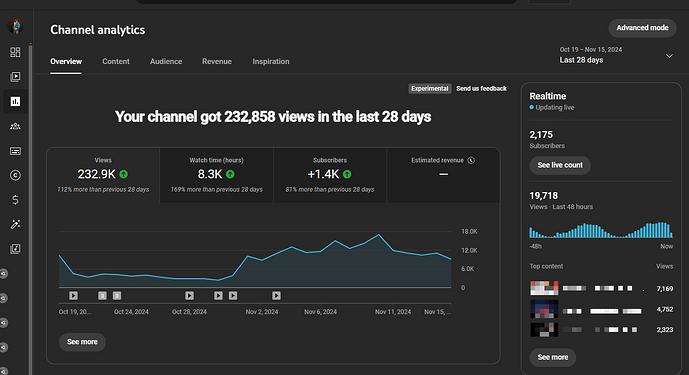The height and width of the screenshot is (375, 689).
Task: Open the Revenue tab
Action: [x=217, y=62]
